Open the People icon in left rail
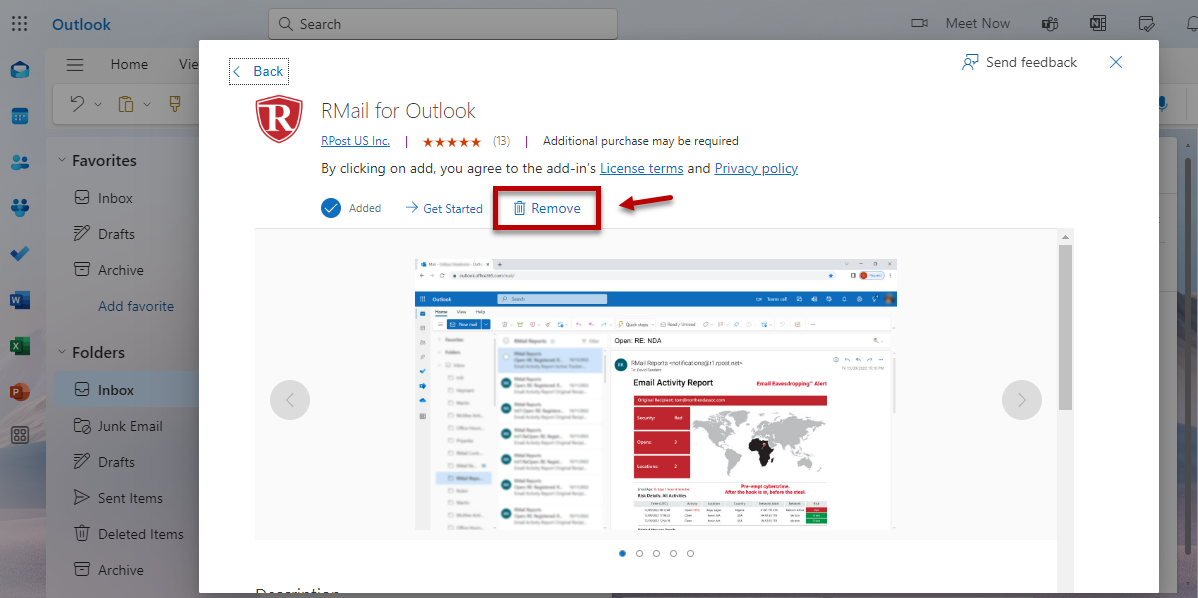The image size is (1198, 598). point(20,162)
